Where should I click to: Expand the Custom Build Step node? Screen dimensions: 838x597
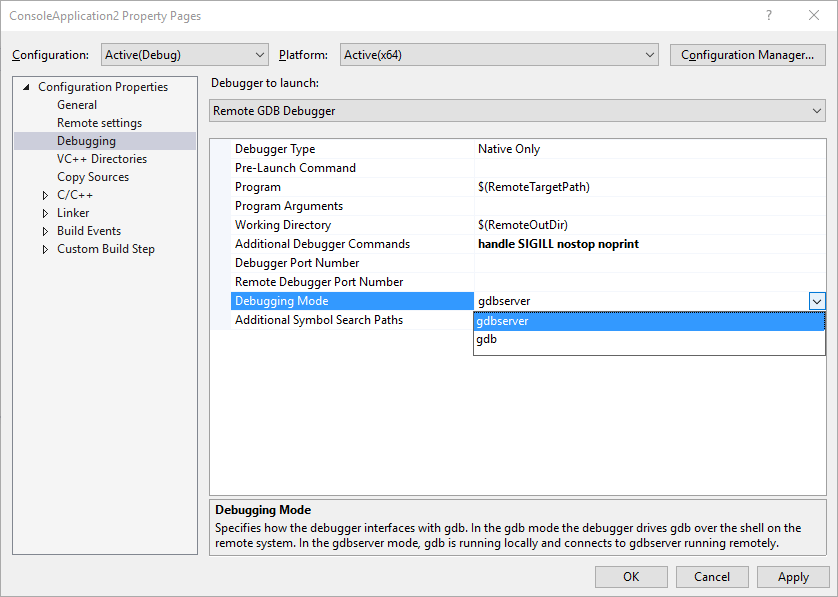[43, 248]
